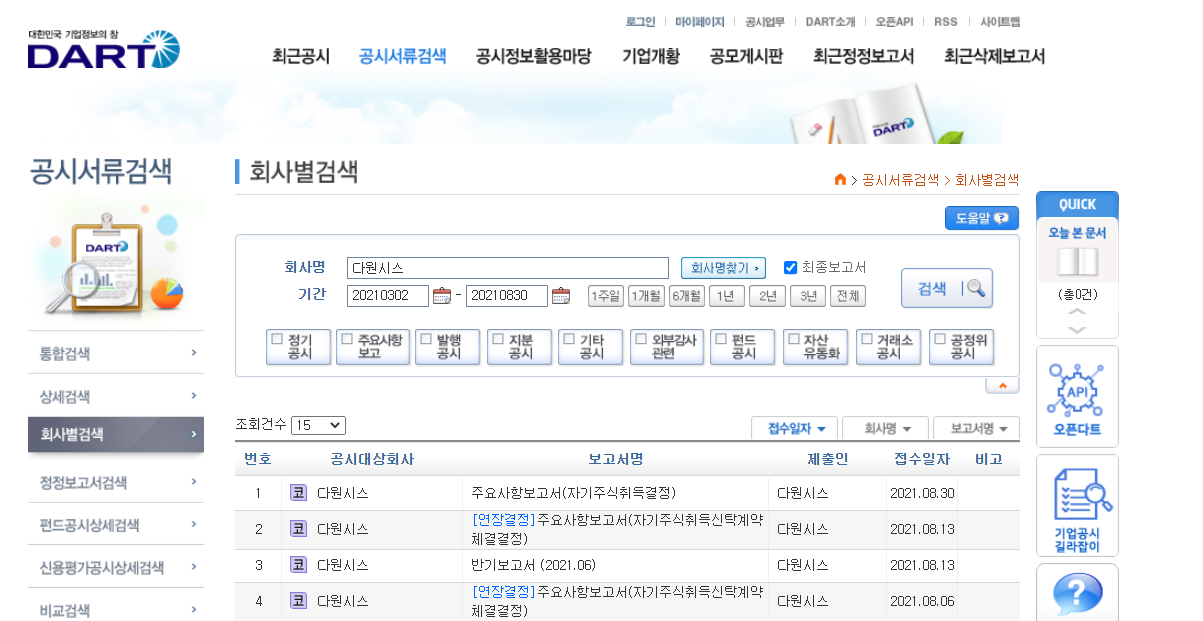
Task: Click the quick panel up arrow
Action: point(1077,312)
